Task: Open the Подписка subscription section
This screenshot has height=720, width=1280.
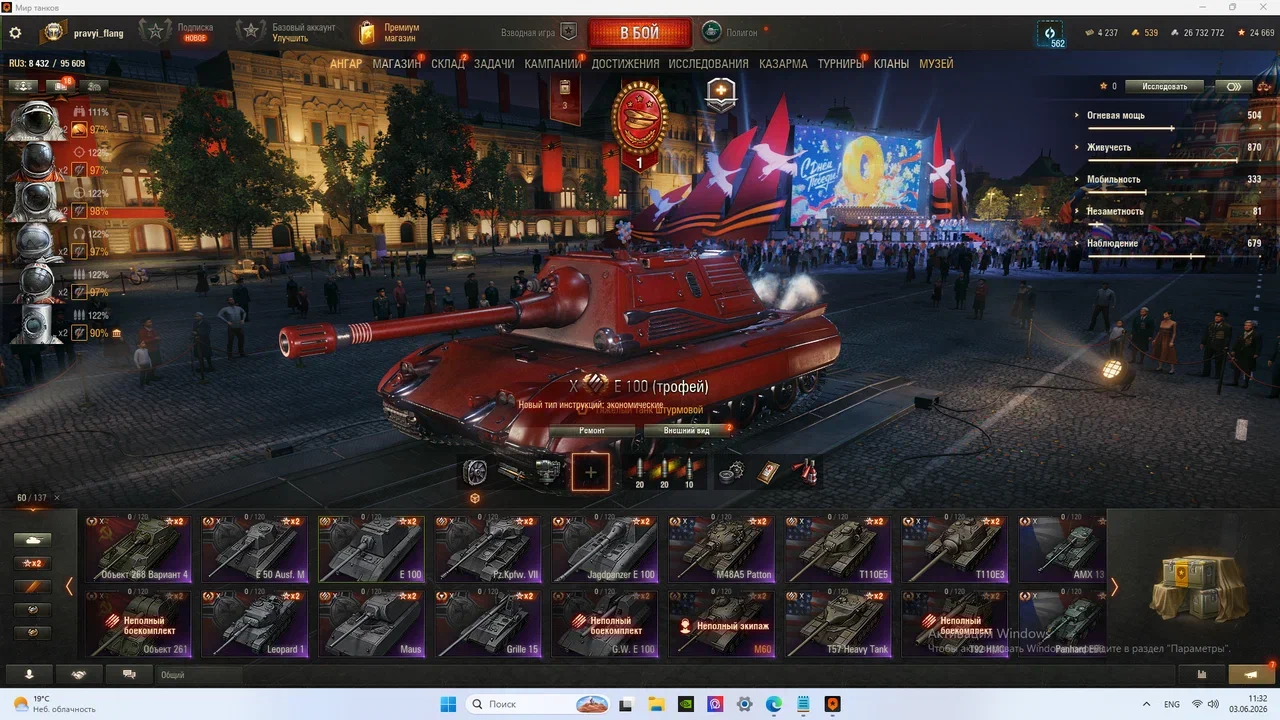Action: 178,33
